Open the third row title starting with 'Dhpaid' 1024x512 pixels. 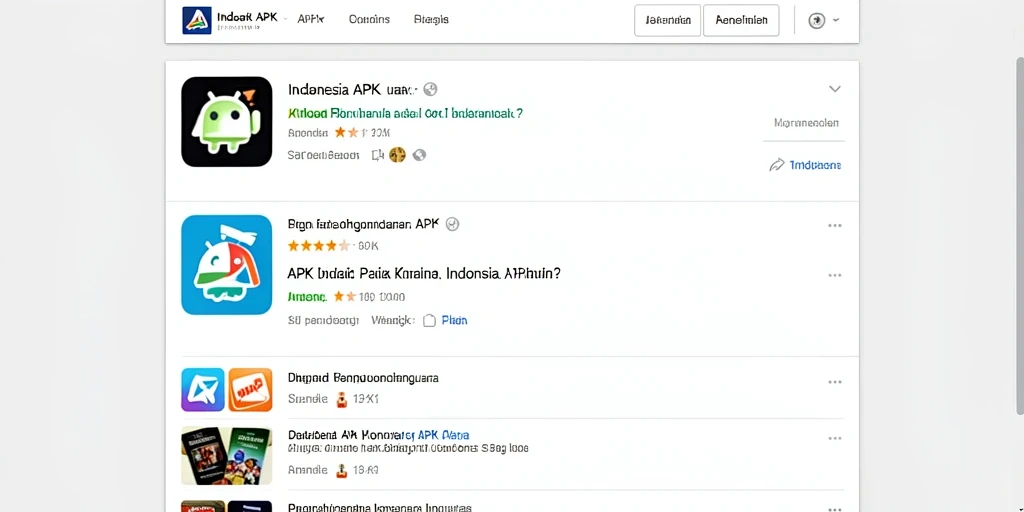(x=363, y=377)
